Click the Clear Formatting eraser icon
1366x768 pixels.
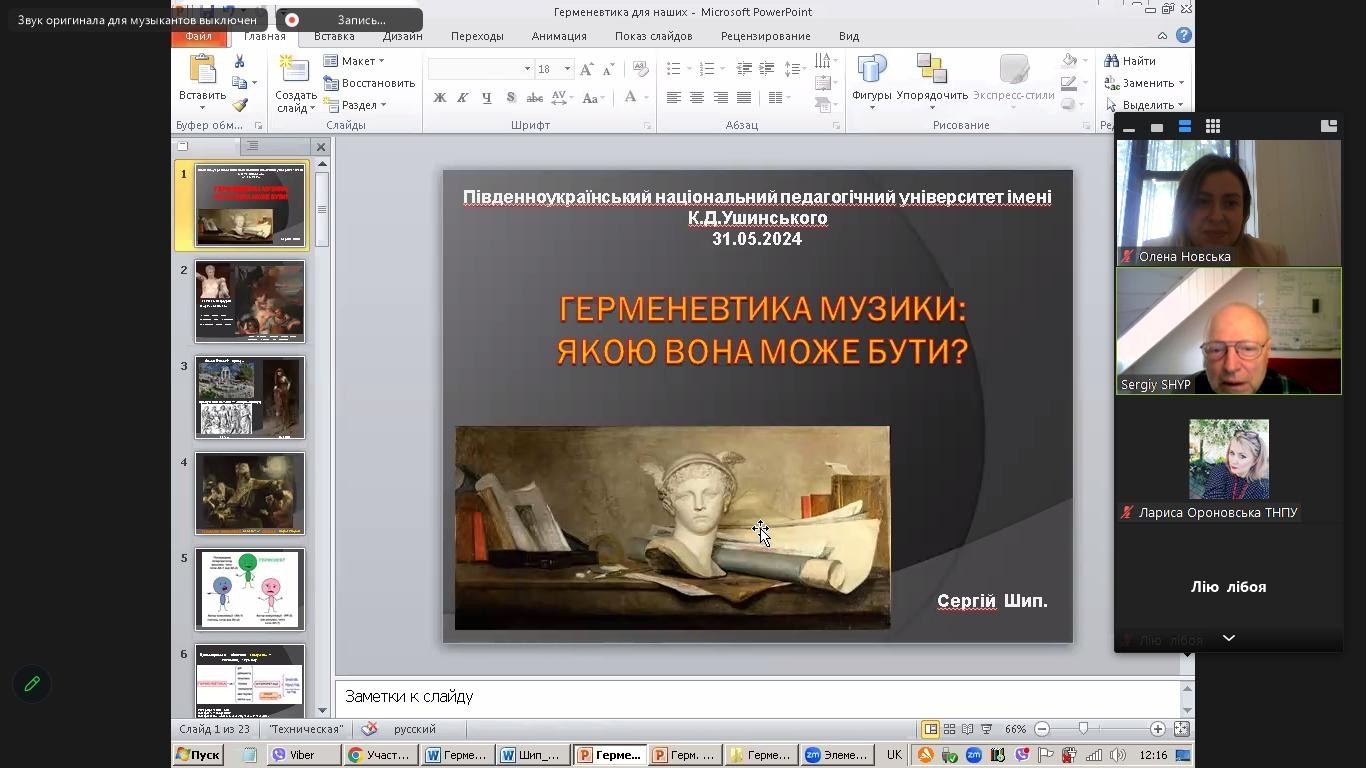(x=641, y=69)
